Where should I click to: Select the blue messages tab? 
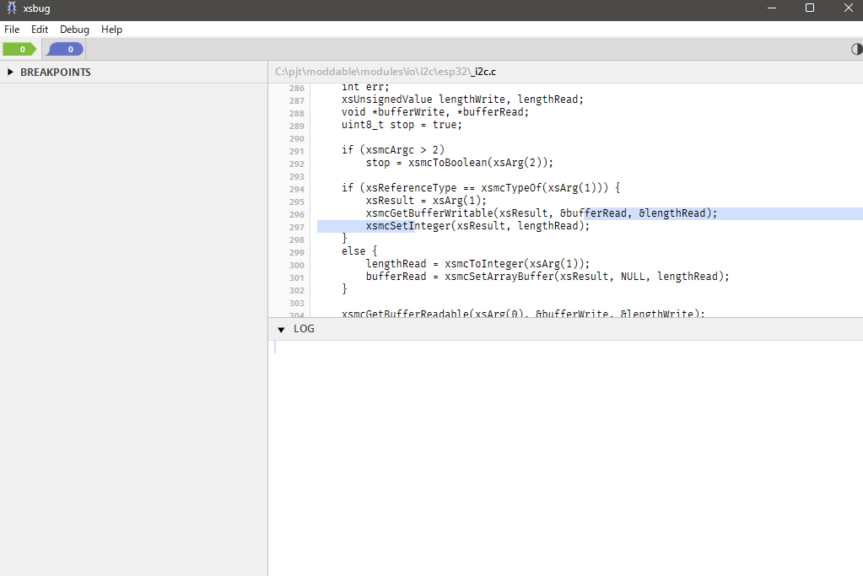point(66,49)
